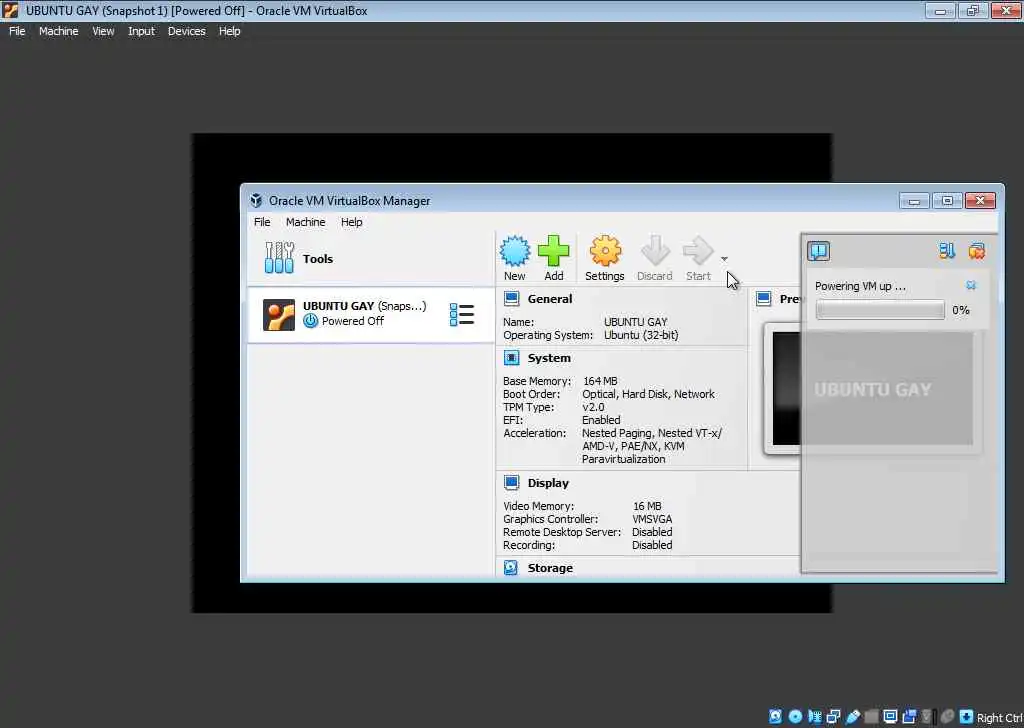Image resolution: width=1024 pixels, height=728 pixels.
Task: Click the '0%' progress percentage text
Action: (x=961, y=310)
